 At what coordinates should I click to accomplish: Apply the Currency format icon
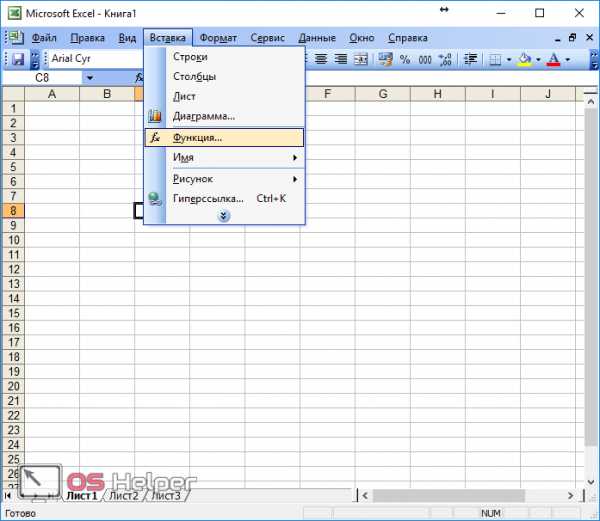click(385, 59)
